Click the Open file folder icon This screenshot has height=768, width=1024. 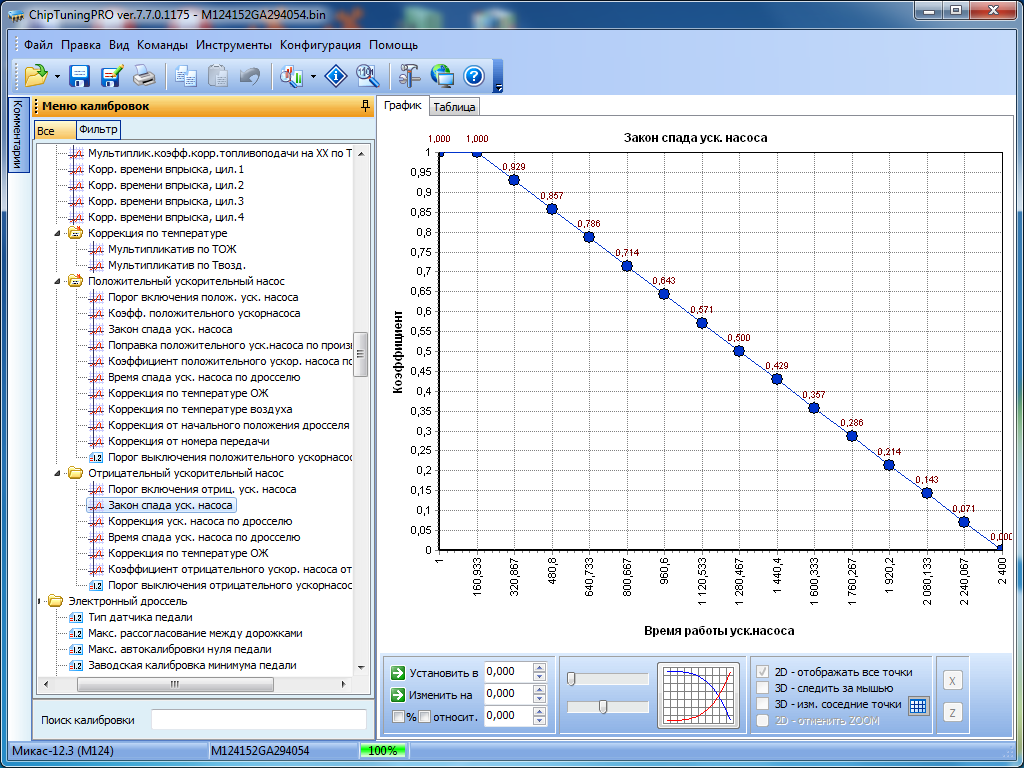(x=36, y=76)
